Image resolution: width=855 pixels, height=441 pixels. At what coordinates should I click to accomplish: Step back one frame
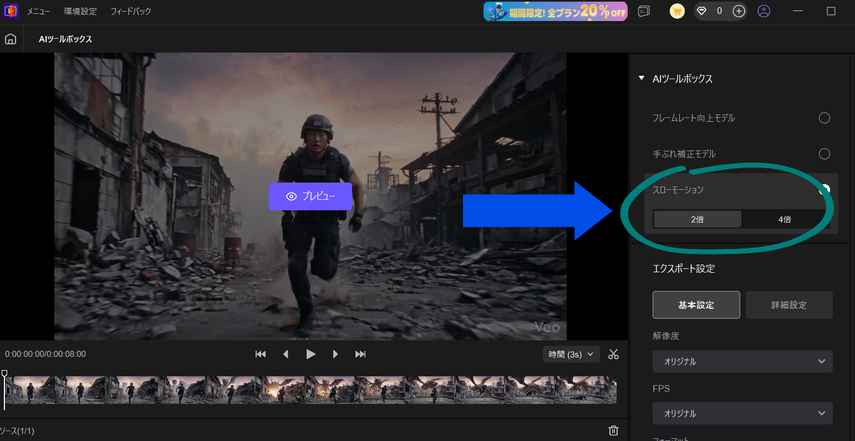pos(285,354)
